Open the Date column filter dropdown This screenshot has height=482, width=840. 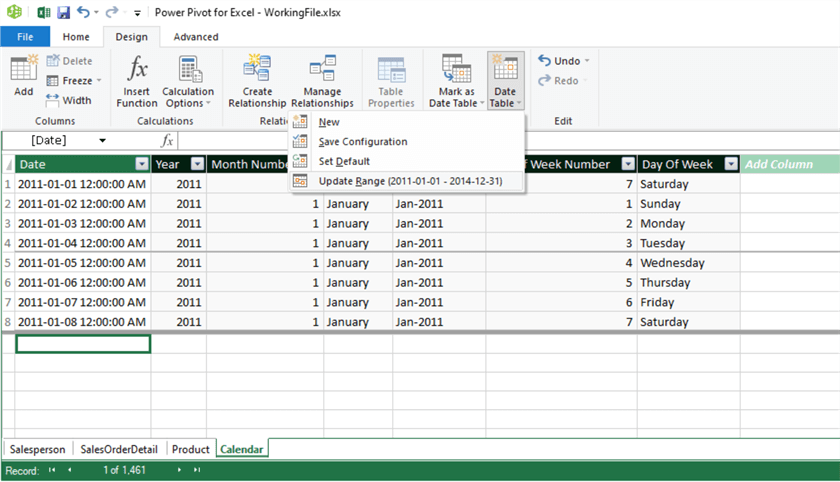pyautogui.click(x=141, y=164)
